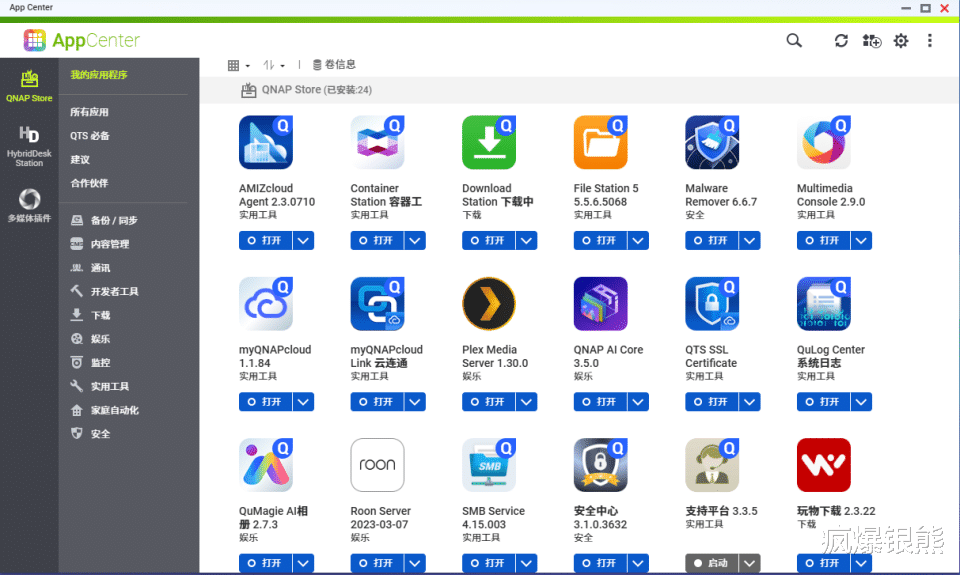
Task: Click the QNAP Store (已安装:24) header
Action: pos(306,90)
